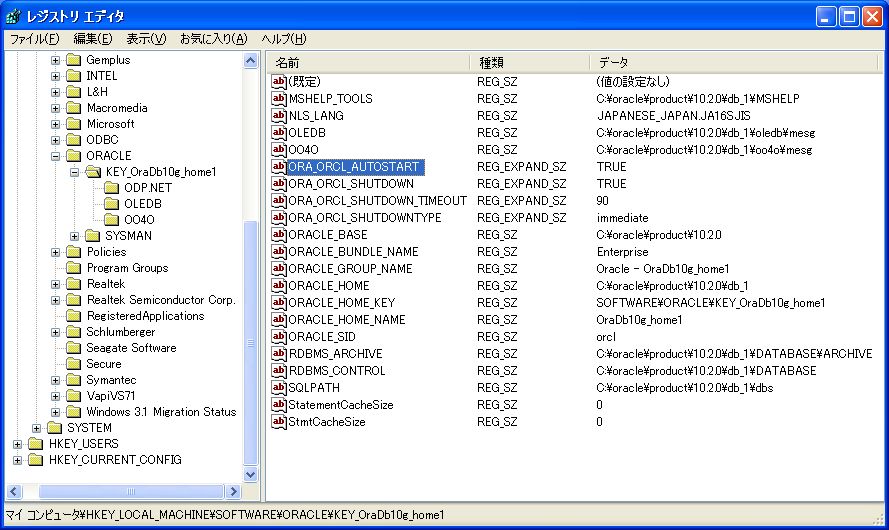Screen dimensions: 889x530
Task: Select Realtek Semiconductor Corp. key
Action: pyautogui.click(x=161, y=300)
